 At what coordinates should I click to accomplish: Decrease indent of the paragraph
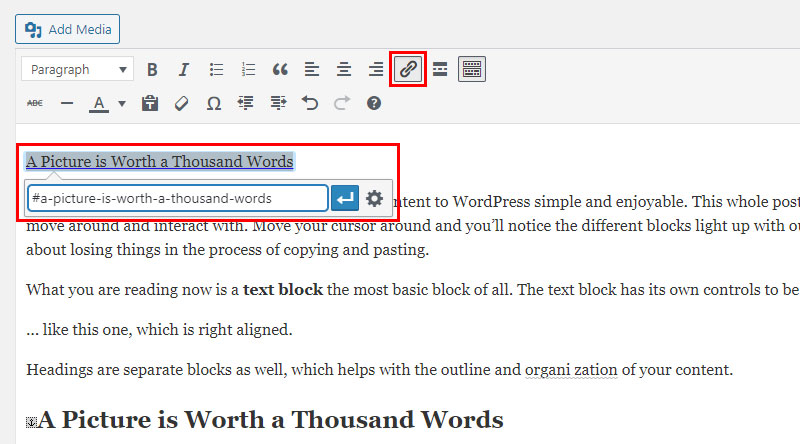pyautogui.click(x=246, y=104)
